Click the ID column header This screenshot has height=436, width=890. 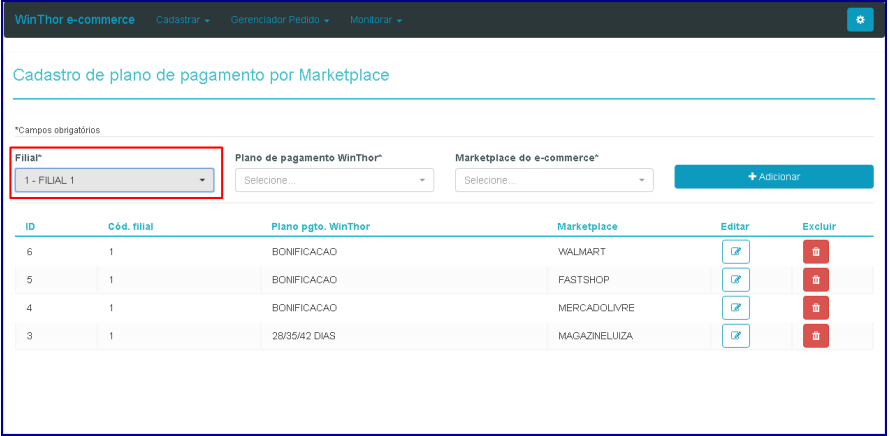pos(30,227)
